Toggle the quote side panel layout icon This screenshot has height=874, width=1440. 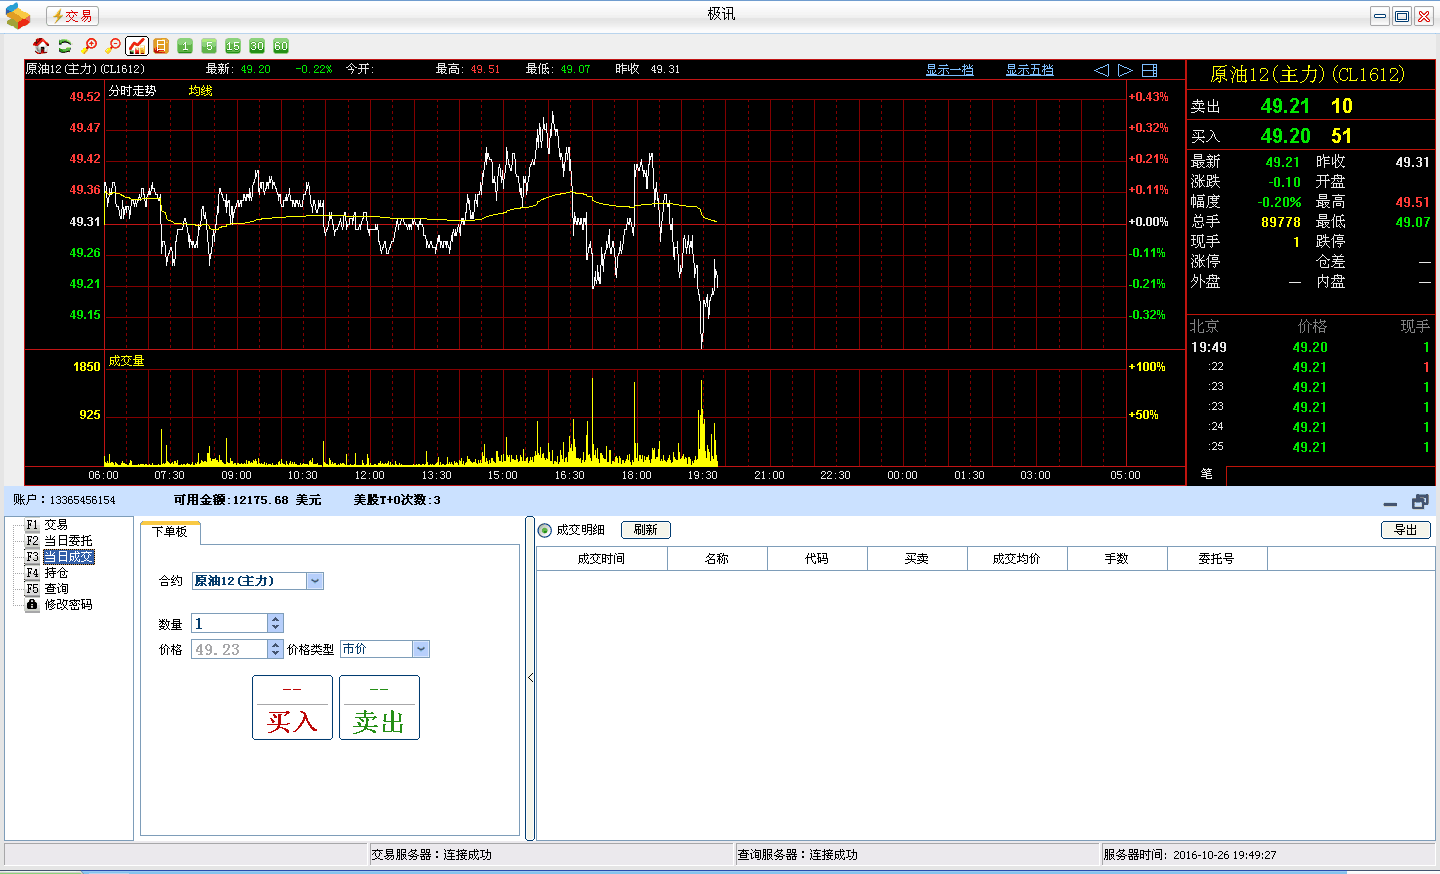coord(1149,70)
